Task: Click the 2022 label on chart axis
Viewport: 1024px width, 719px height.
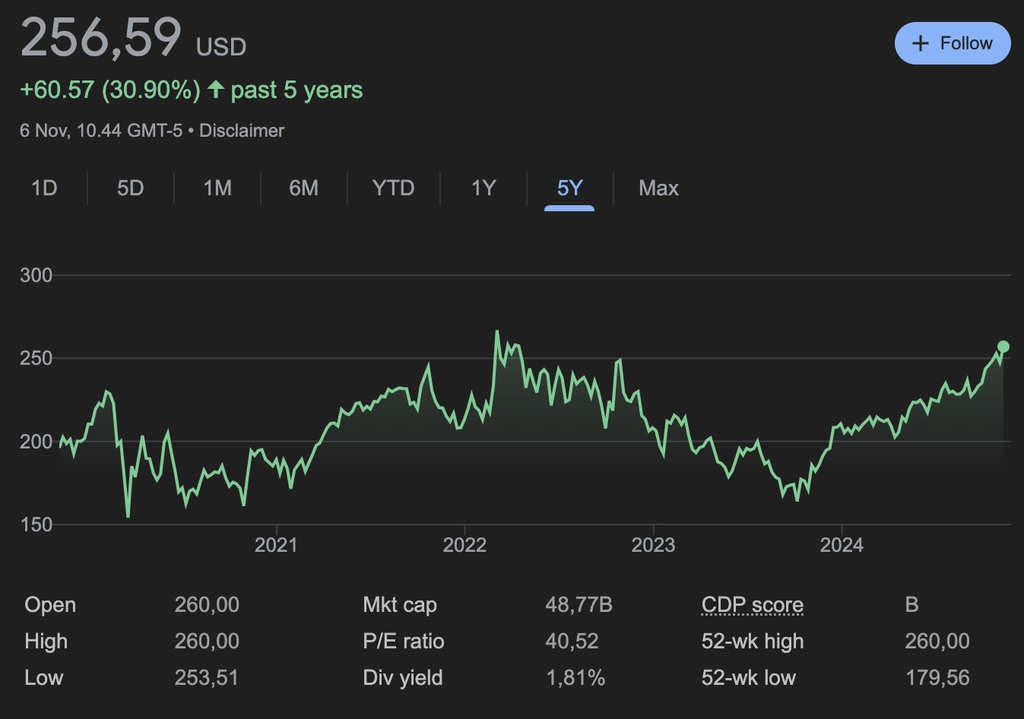Action: pyautogui.click(x=464, y=545)
